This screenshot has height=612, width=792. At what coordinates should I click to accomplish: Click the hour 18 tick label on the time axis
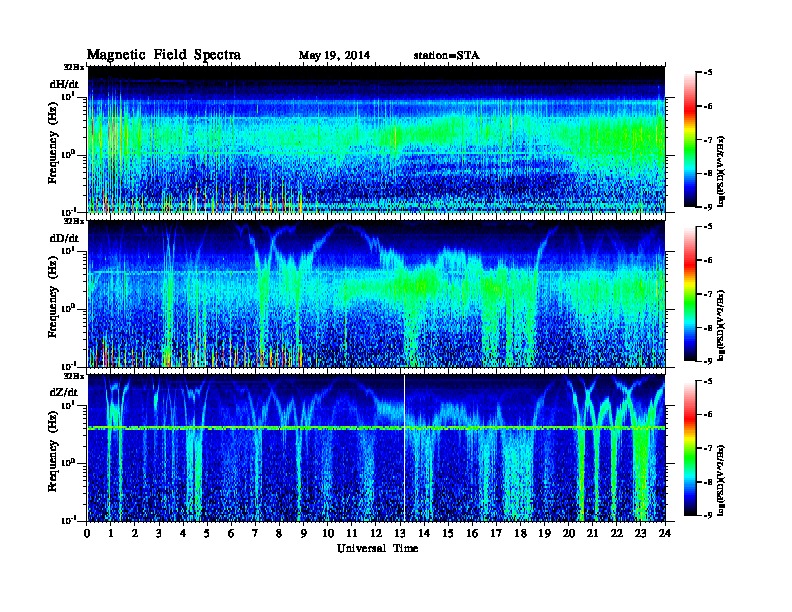click(x=520, y=533)
